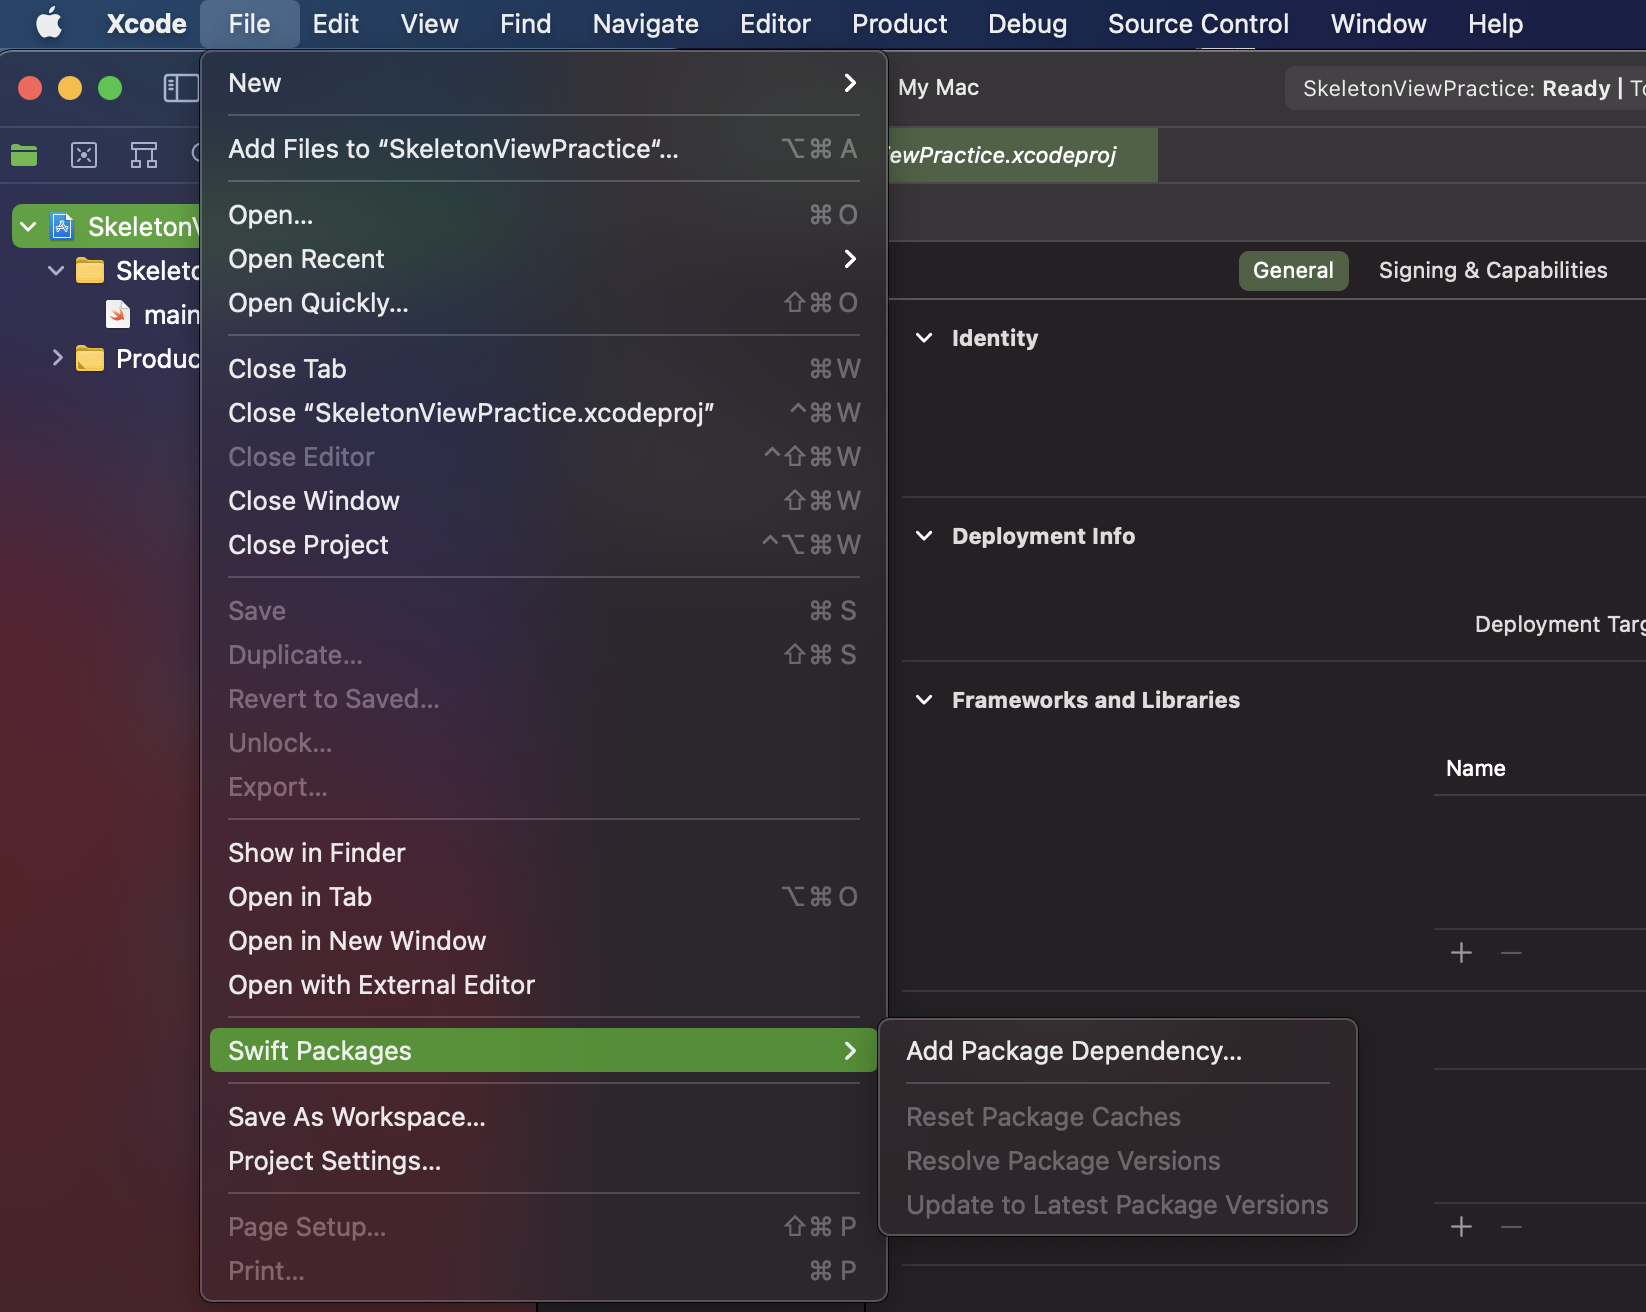Collapse the Identity section

[x=924, y=338]
